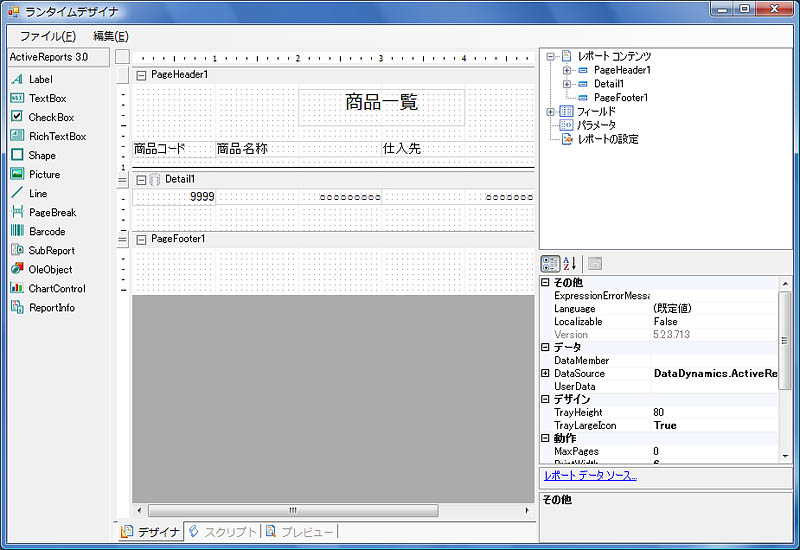Select the PageBreak tool icon
The height and width of the screenshot is (550, 800).
(17, 212)
